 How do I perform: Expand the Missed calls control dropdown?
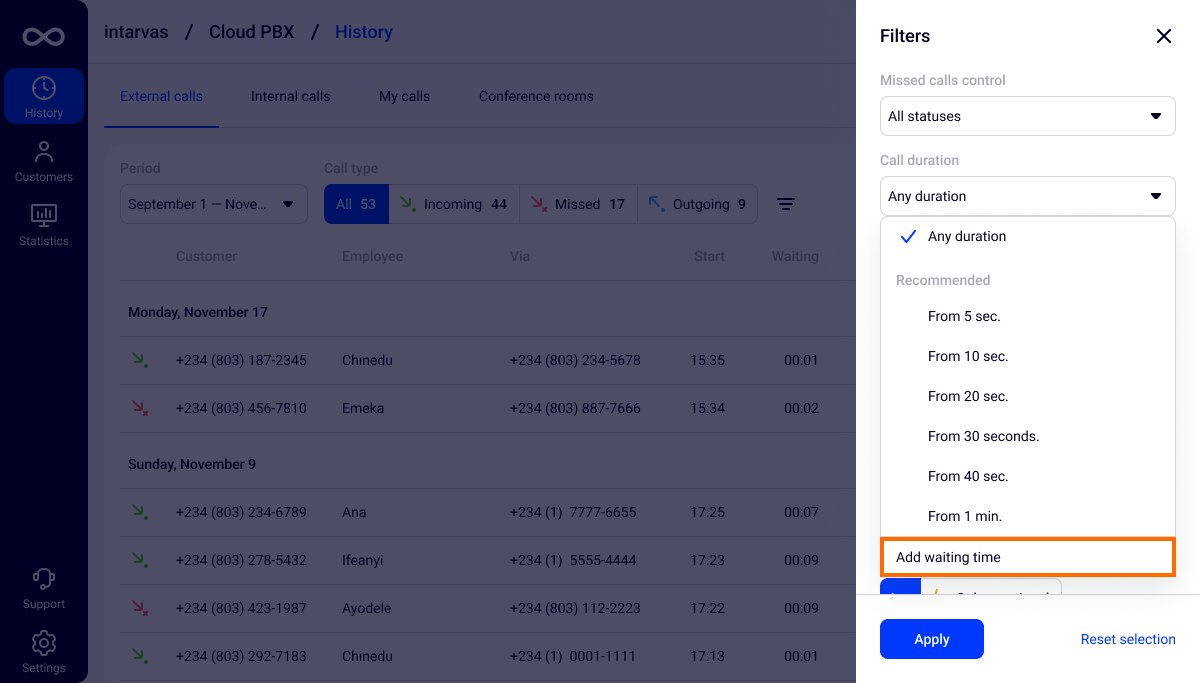pyautogui.click(x=1027, y=116)
